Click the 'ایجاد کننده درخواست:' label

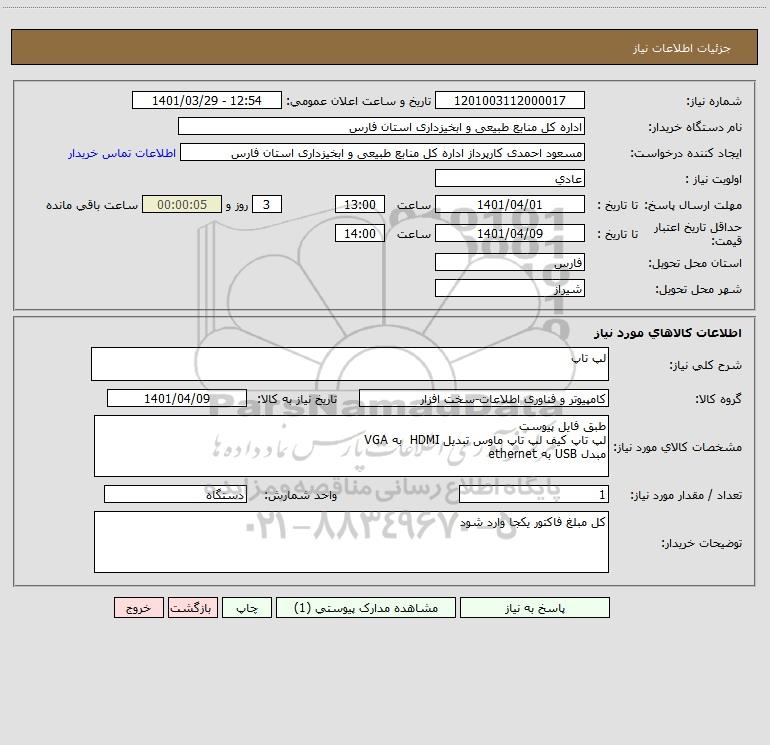pos(686,153)
